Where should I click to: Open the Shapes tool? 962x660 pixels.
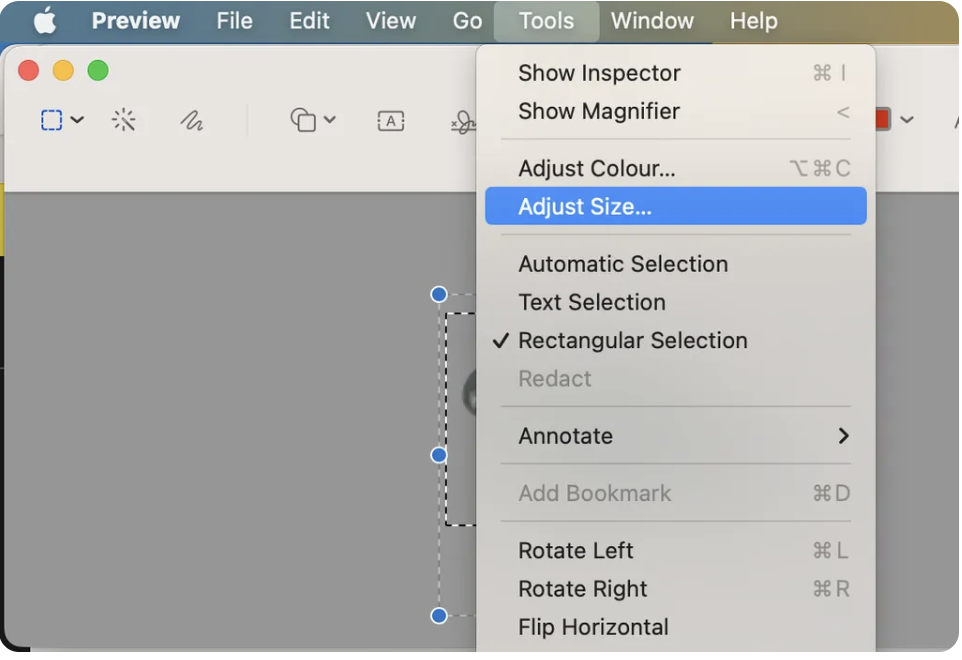click(x=303, y=119)
